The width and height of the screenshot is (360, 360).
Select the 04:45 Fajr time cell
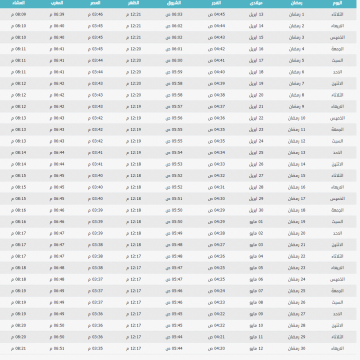(x=217, y=15)
